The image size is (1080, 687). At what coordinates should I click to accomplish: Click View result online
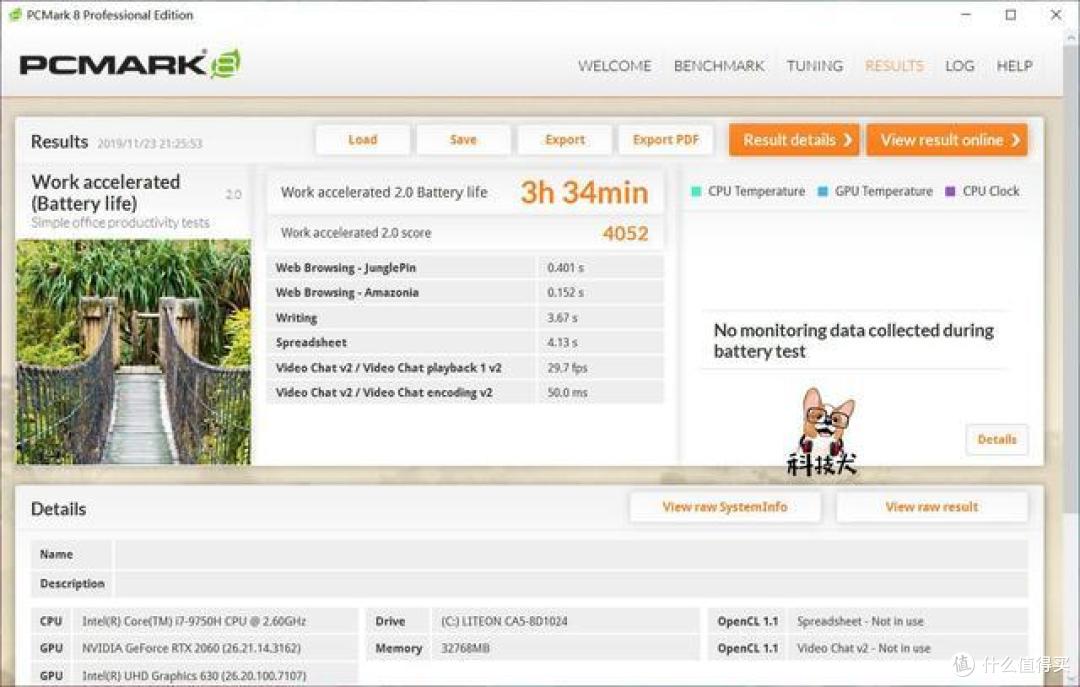click(947, 140)
